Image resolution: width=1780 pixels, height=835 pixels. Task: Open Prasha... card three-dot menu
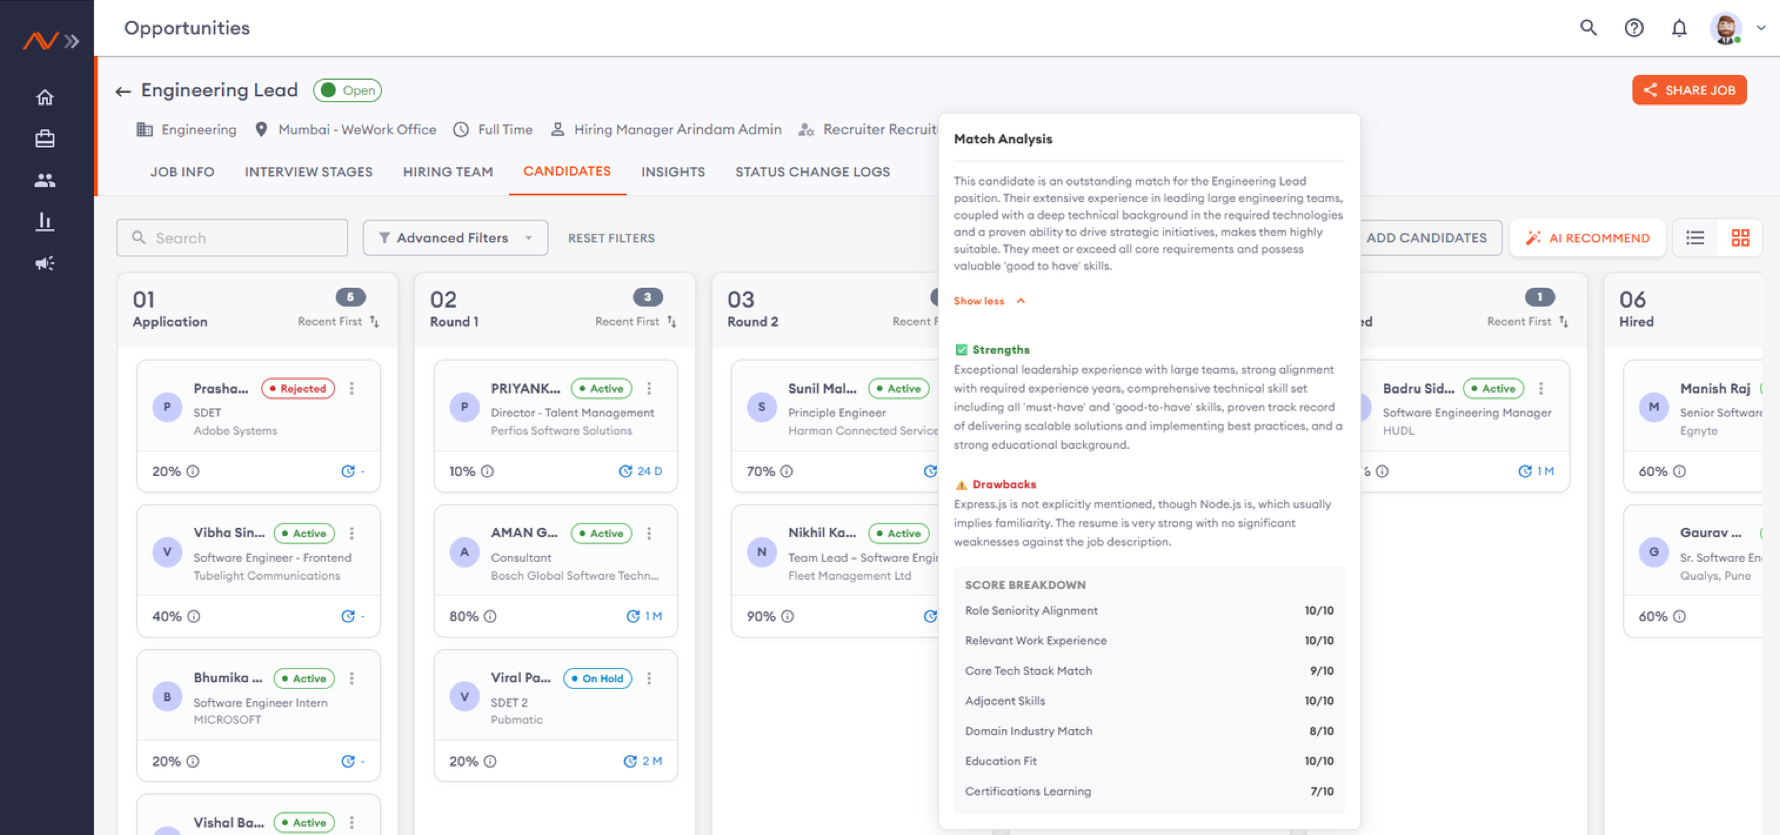point(352,389)
